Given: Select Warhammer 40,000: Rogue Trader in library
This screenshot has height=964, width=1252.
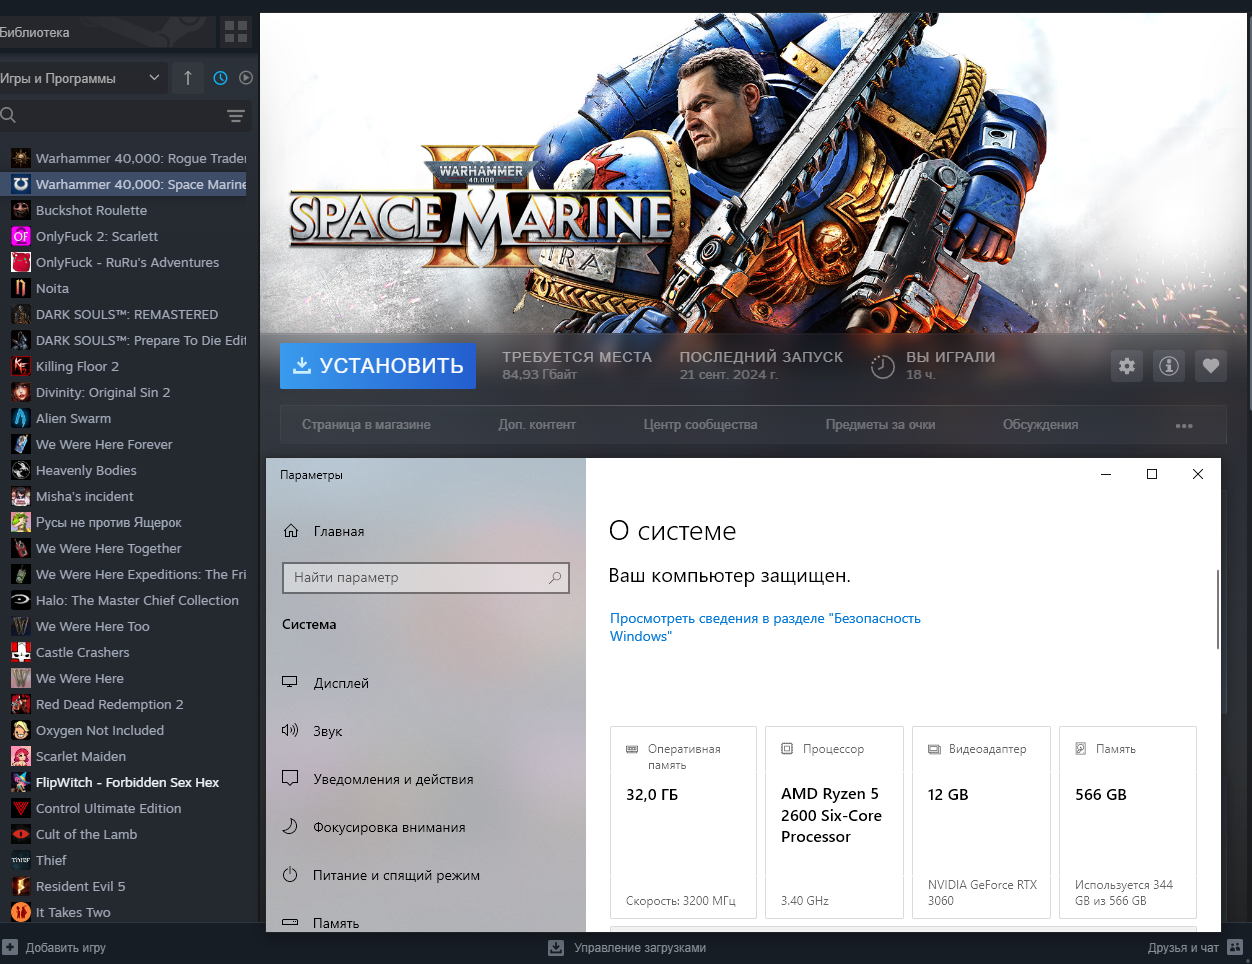Looking at the screenshot, I should pos(128,158).
